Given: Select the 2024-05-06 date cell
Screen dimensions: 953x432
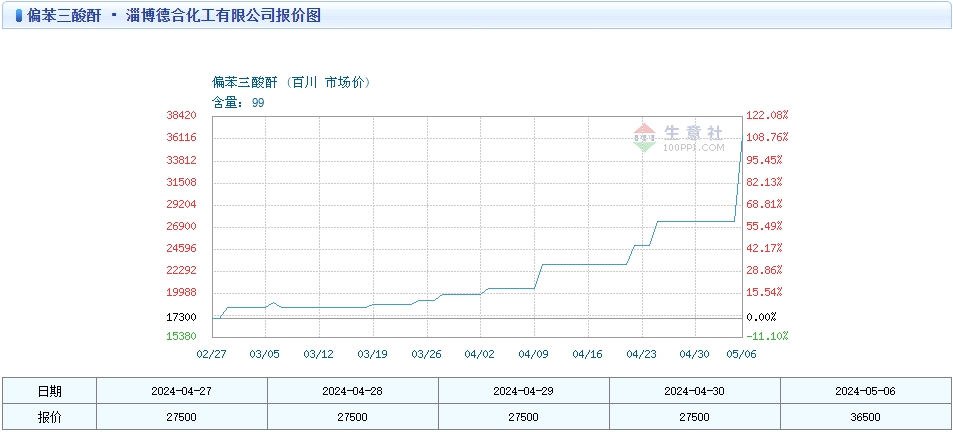Looking at the screenshot, I should 865,391.
